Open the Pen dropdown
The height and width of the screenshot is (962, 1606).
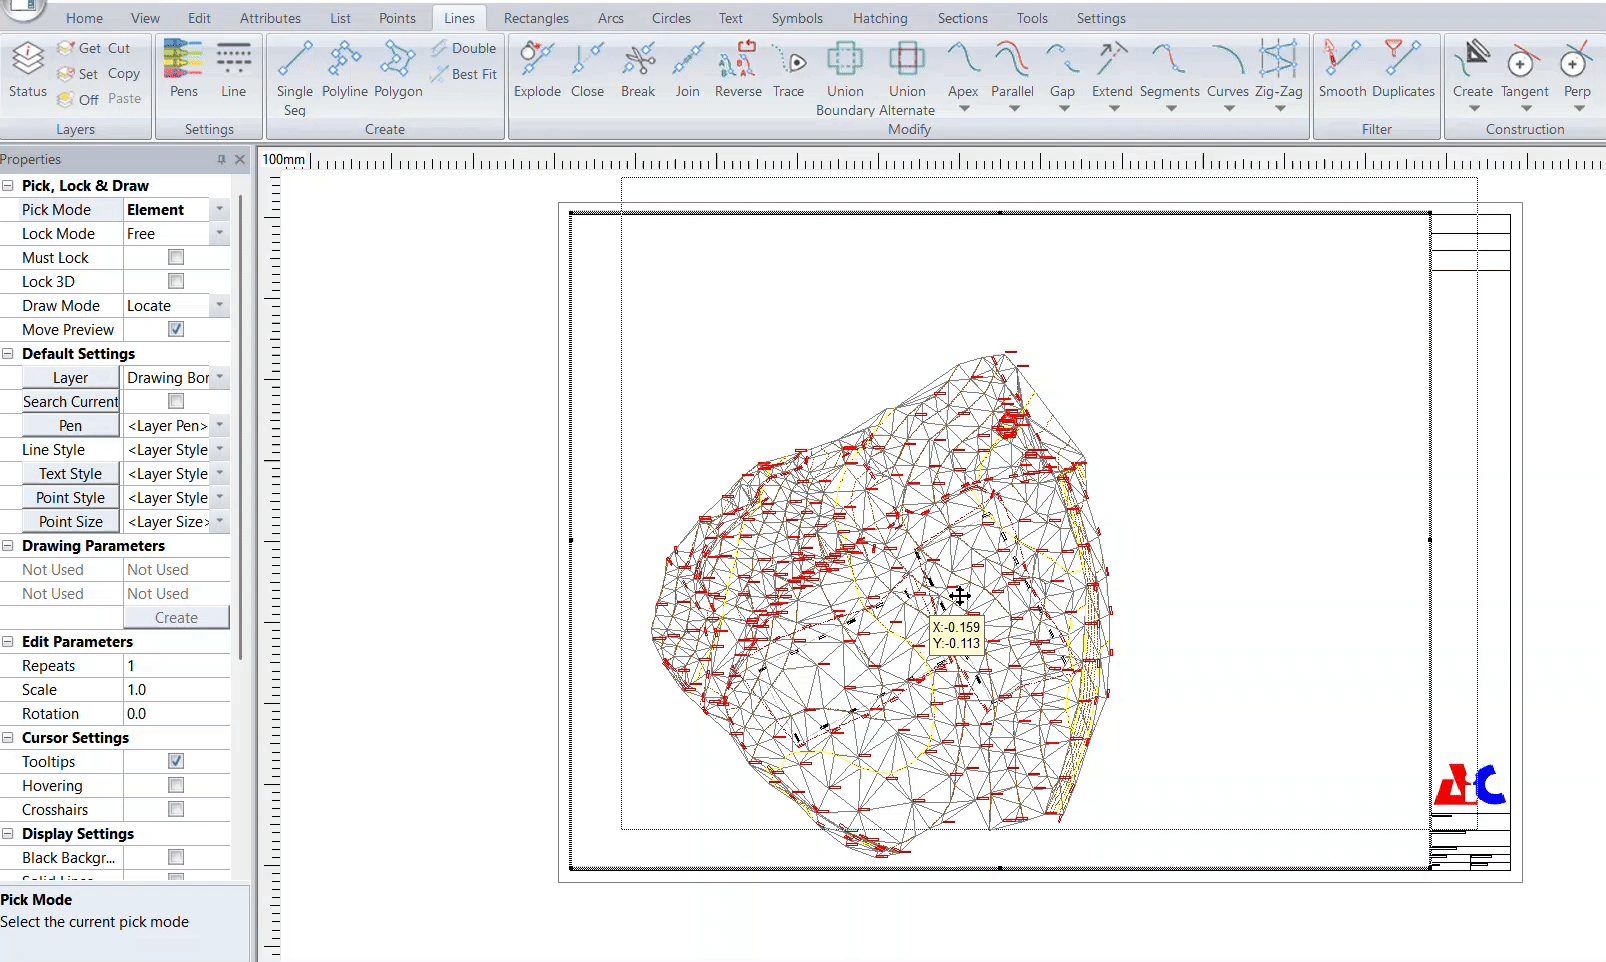(x=219, y=425)
